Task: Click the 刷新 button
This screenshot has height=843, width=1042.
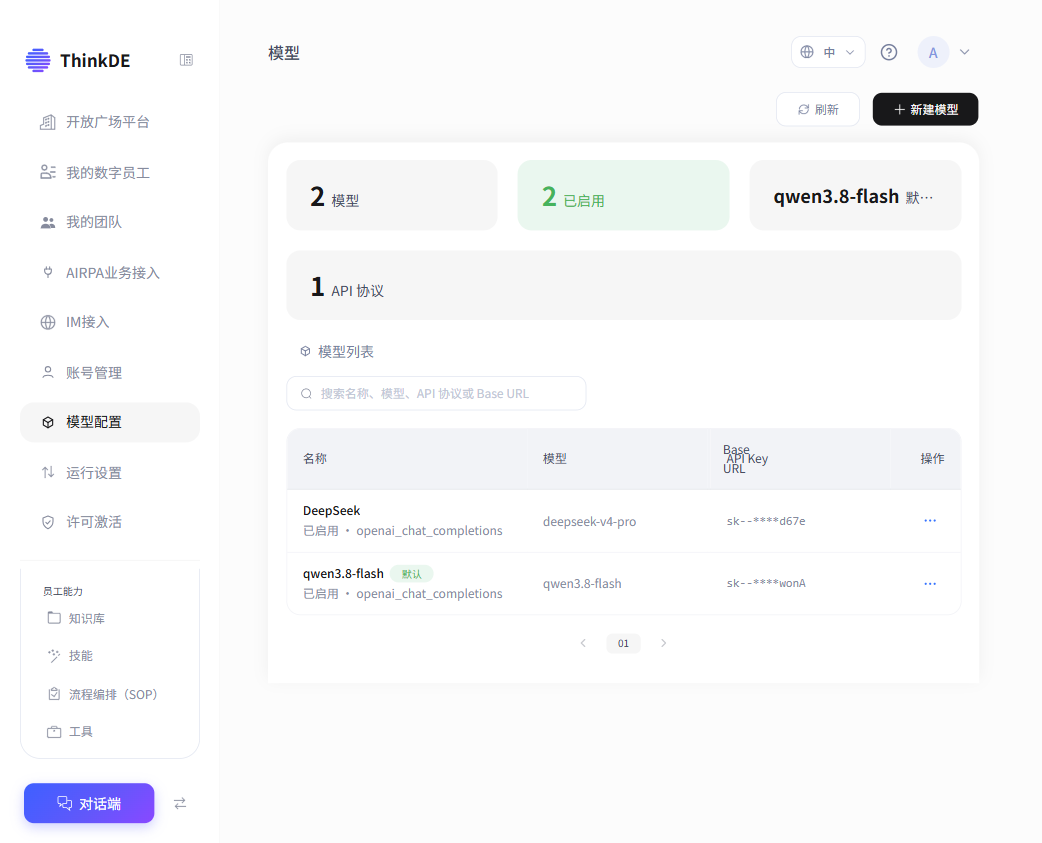Action: pos(818,110)
